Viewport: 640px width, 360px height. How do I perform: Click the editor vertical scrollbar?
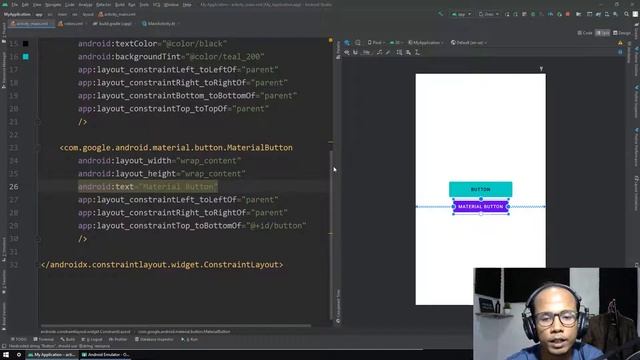point(331,235)
